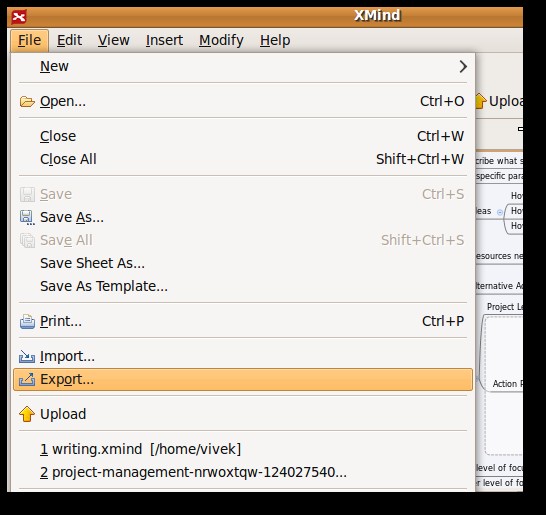Choose Save As... in File menu
Screen dimensions: 546x515
click(243, 218)
